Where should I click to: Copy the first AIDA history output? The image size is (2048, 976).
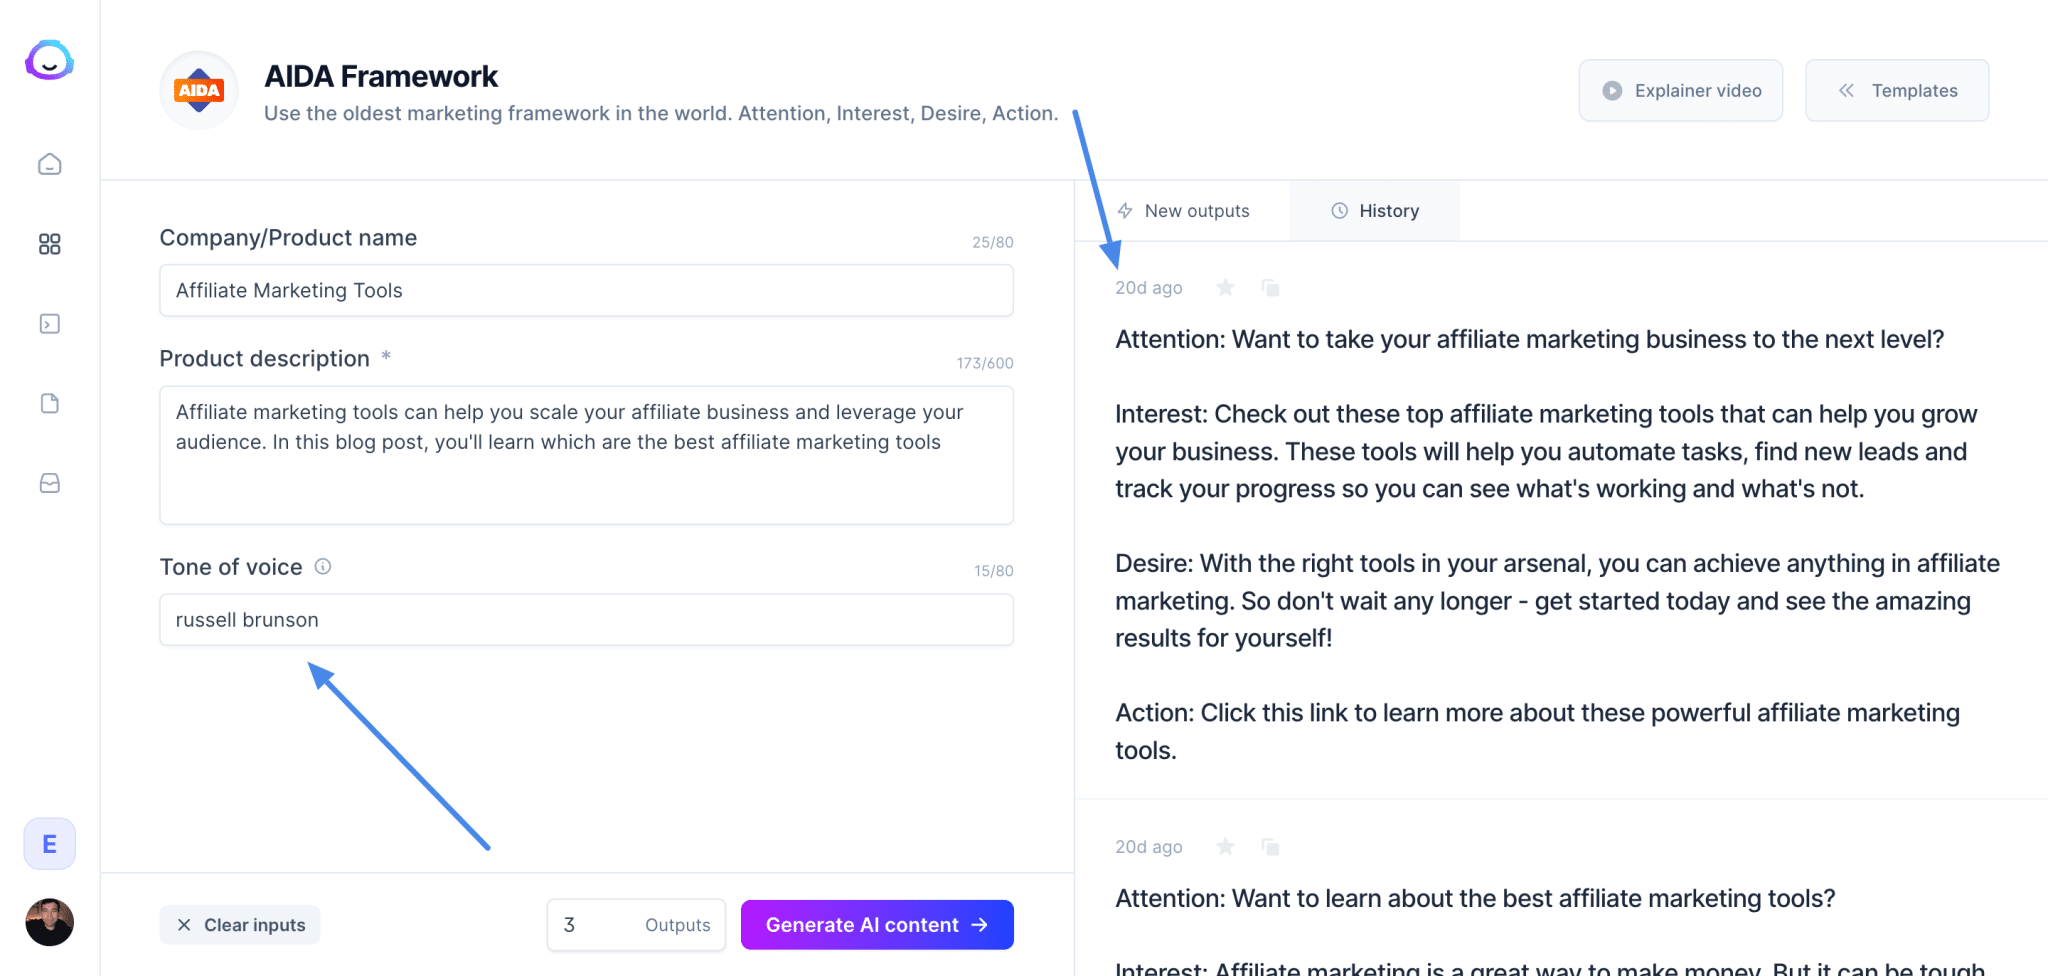(1271, 287)
